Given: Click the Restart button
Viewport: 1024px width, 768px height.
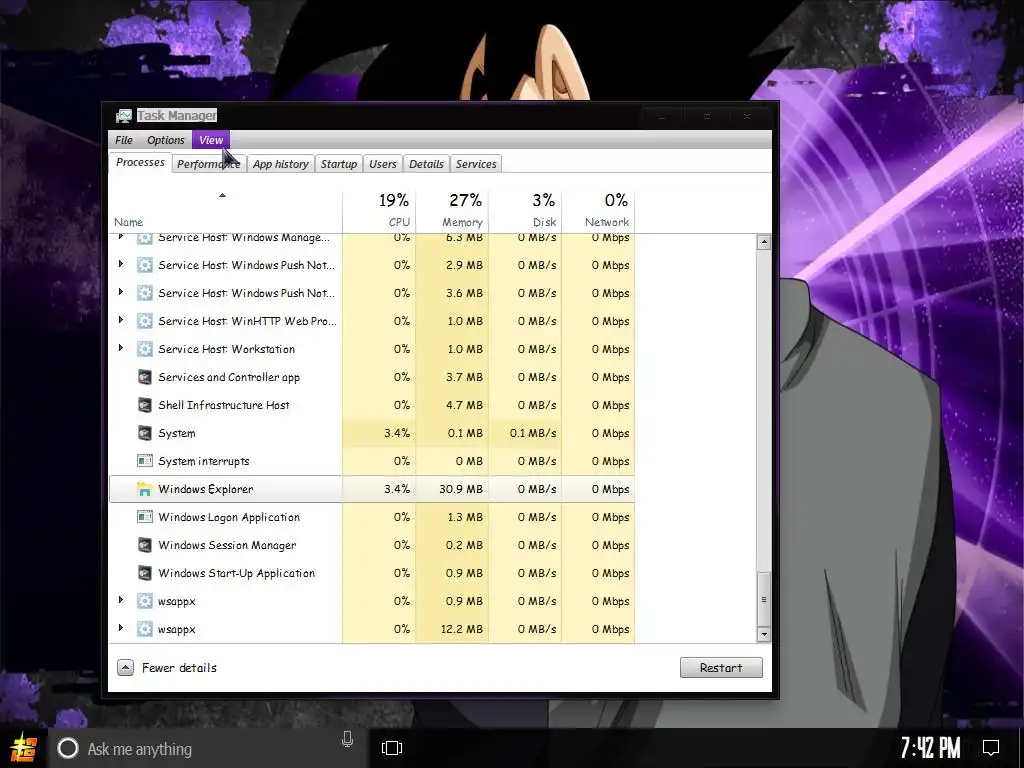Looking at the screenshot, I should point(721,667).
